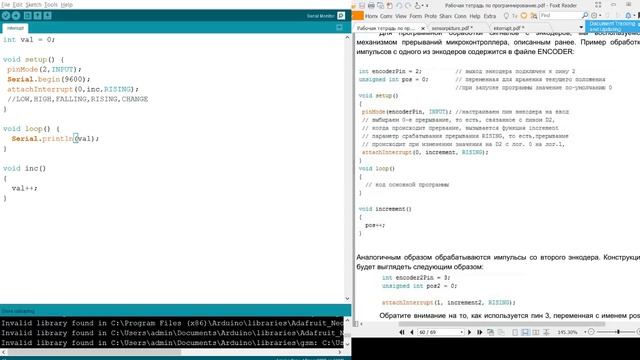The height and width of the screenshot is (360, 640).
Task: Click the Foxit fullscreen toggle icon
Action: pyautogui.click(x=598, y=5)
